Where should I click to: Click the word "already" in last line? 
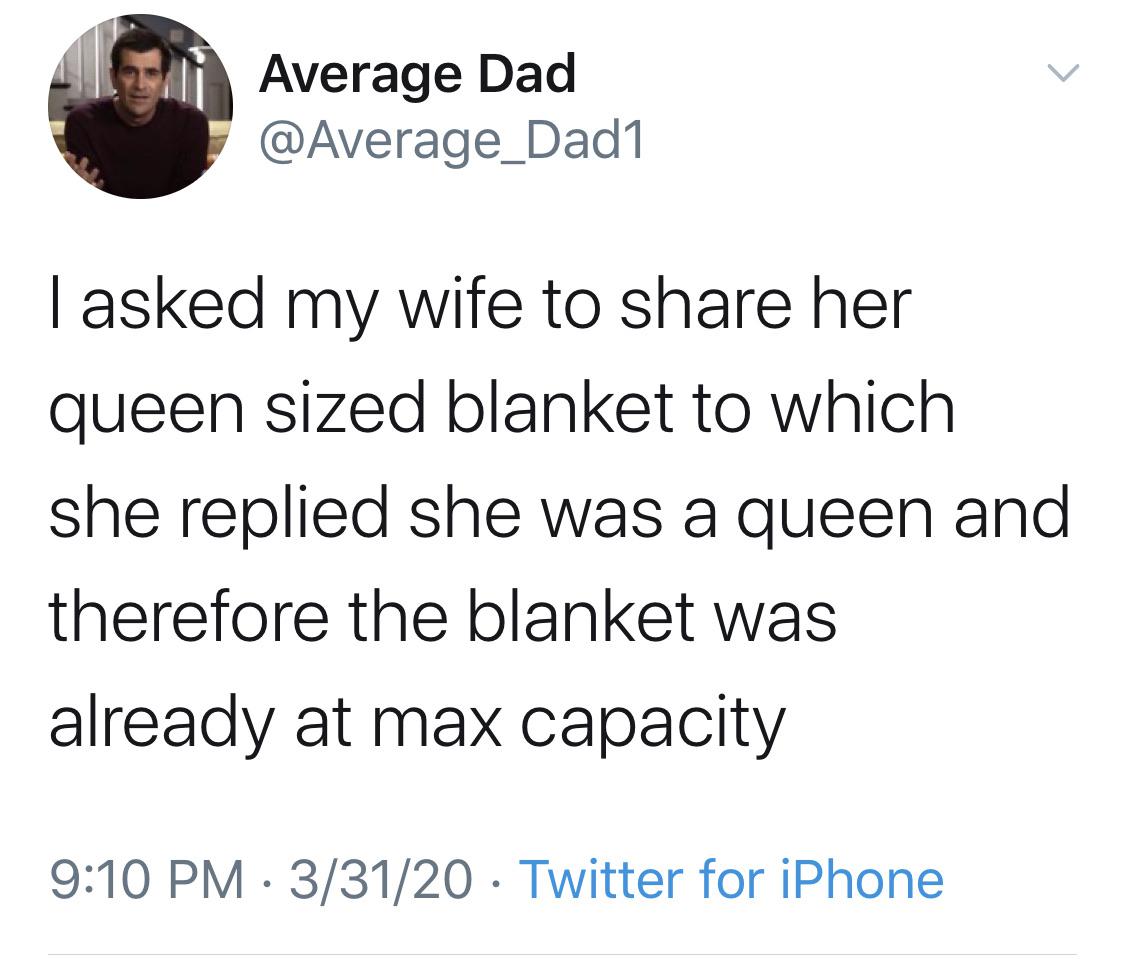[x=160, y=722]
